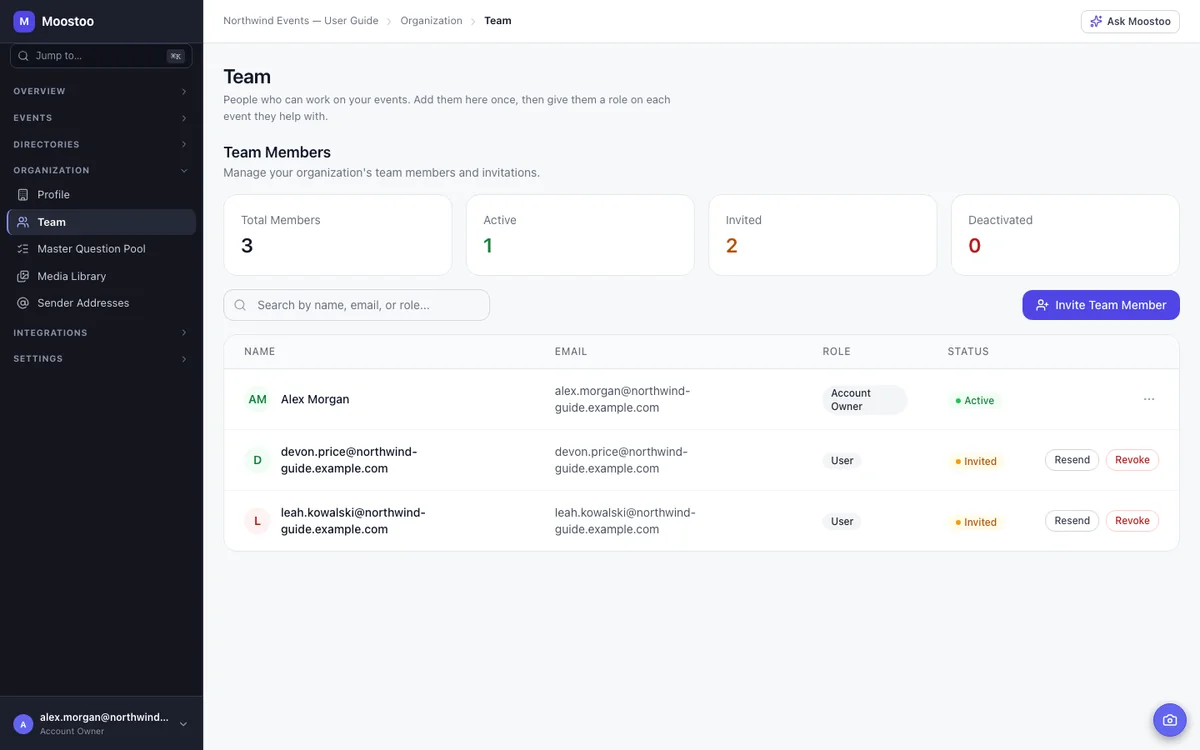Expand the Events sidebar section
The width and height of the screenshot is (1200, 750).
101,118
